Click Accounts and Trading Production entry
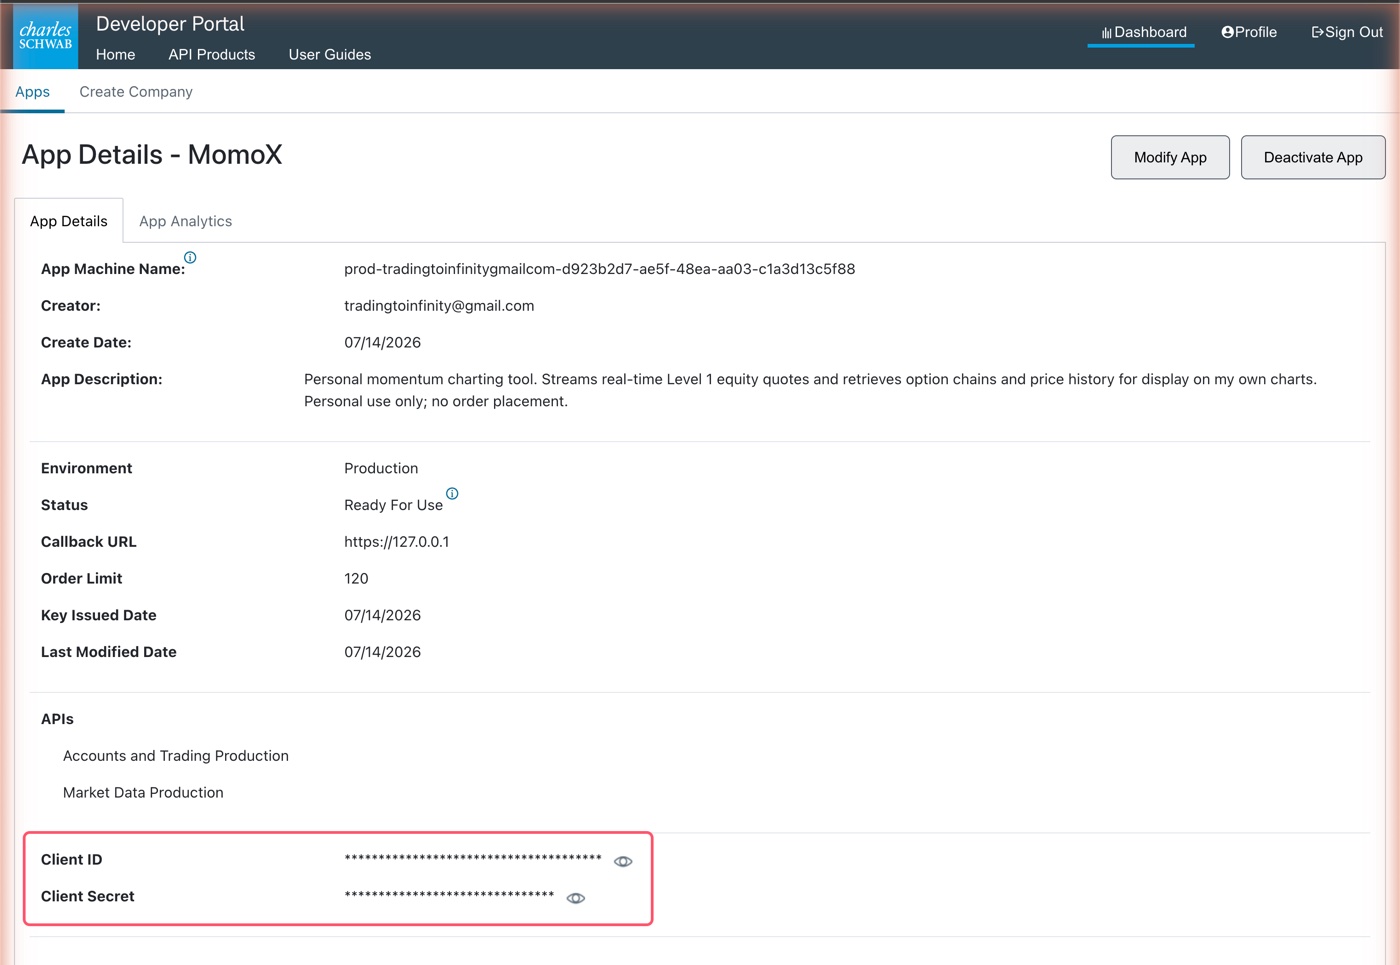Screen dimensions: 1400x965 pos(176,756)
